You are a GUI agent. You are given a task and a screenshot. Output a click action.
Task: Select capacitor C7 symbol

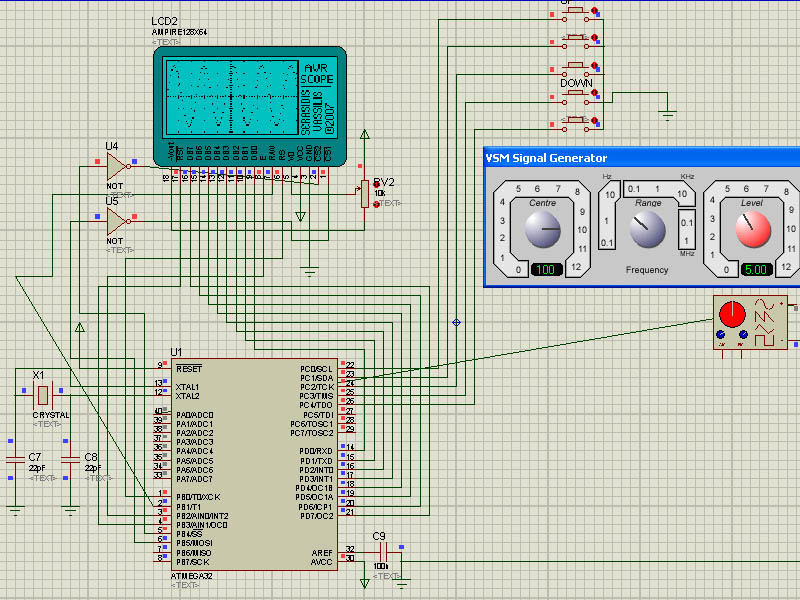pos(14,458)
